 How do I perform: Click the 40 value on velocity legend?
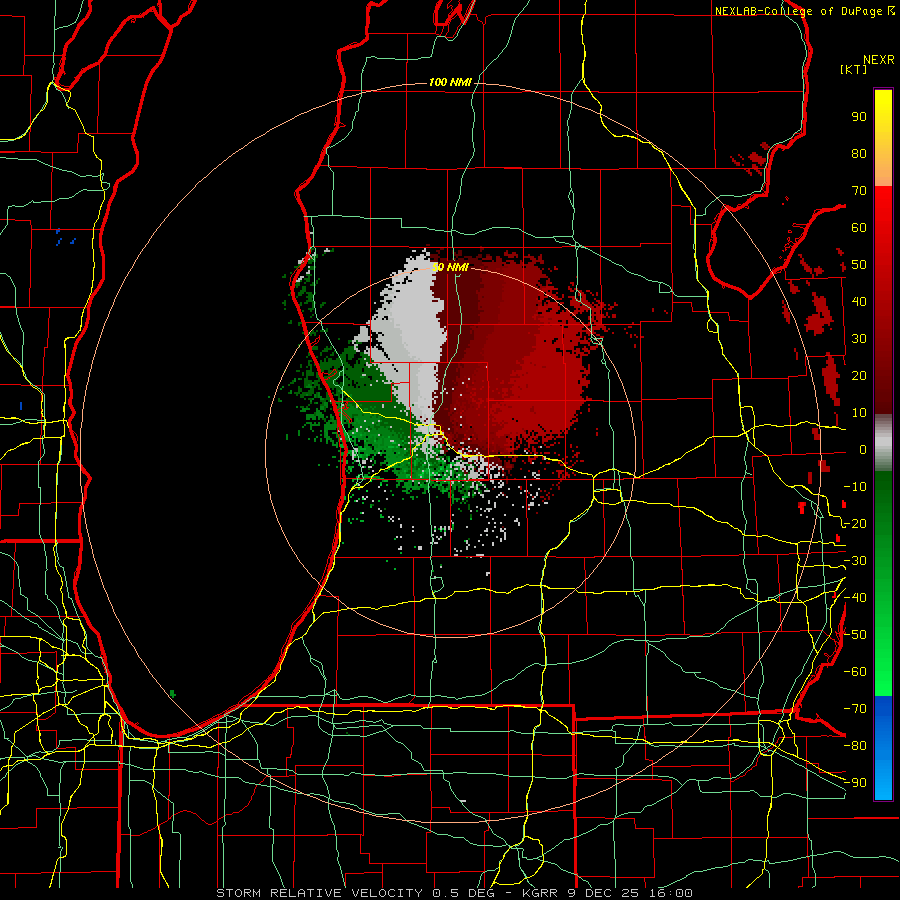pyautogui.click(x=859, y=302)
